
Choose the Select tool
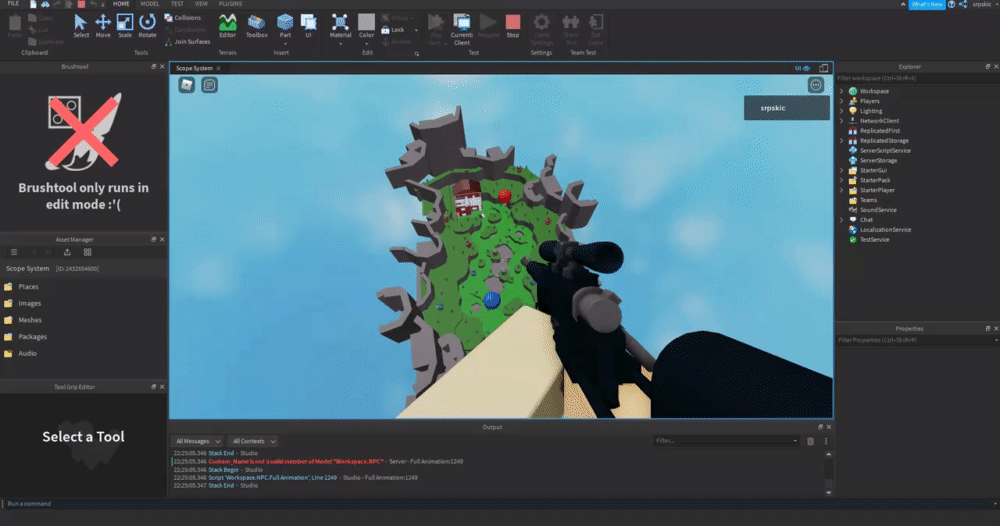click(x=80, y=26)
